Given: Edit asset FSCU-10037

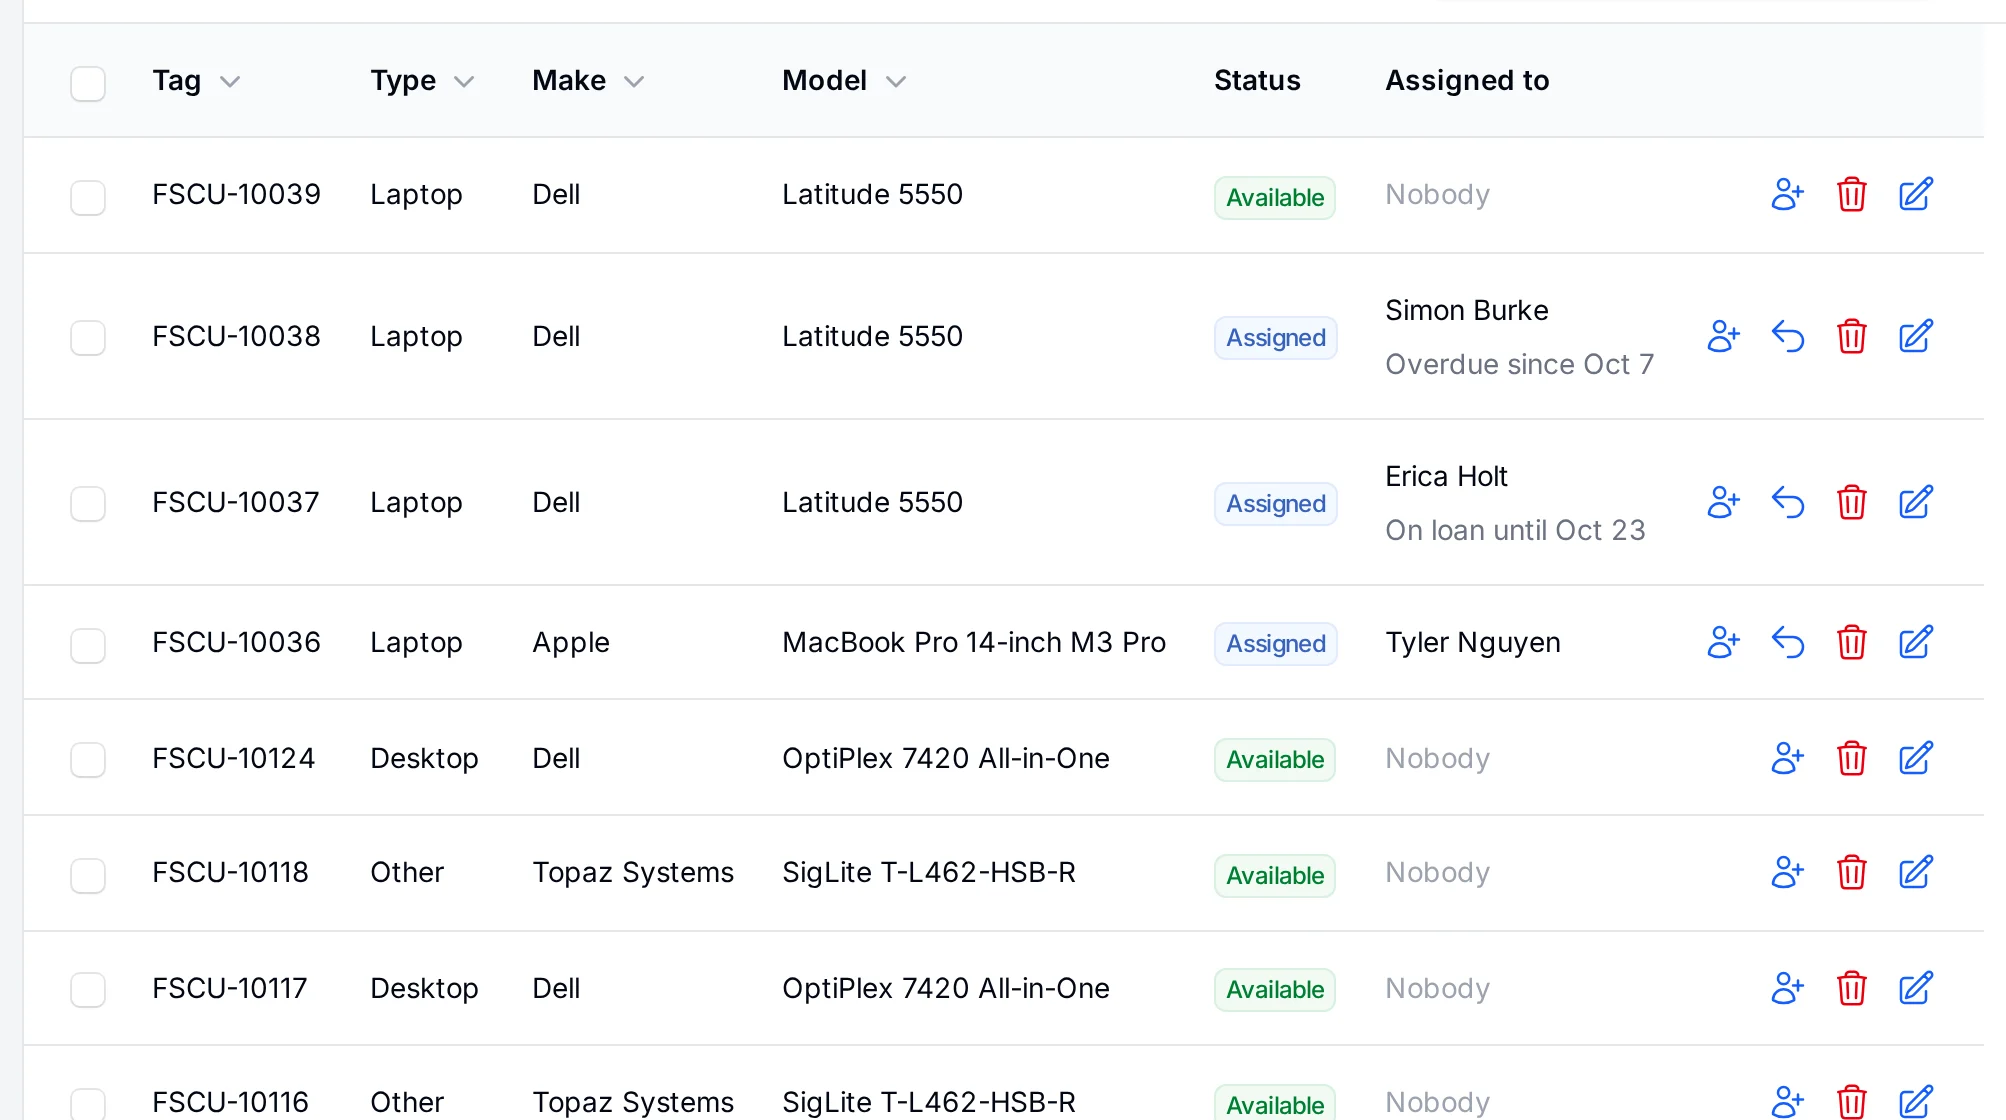Looking at the screenshot, I should (x=1916, y=502).
